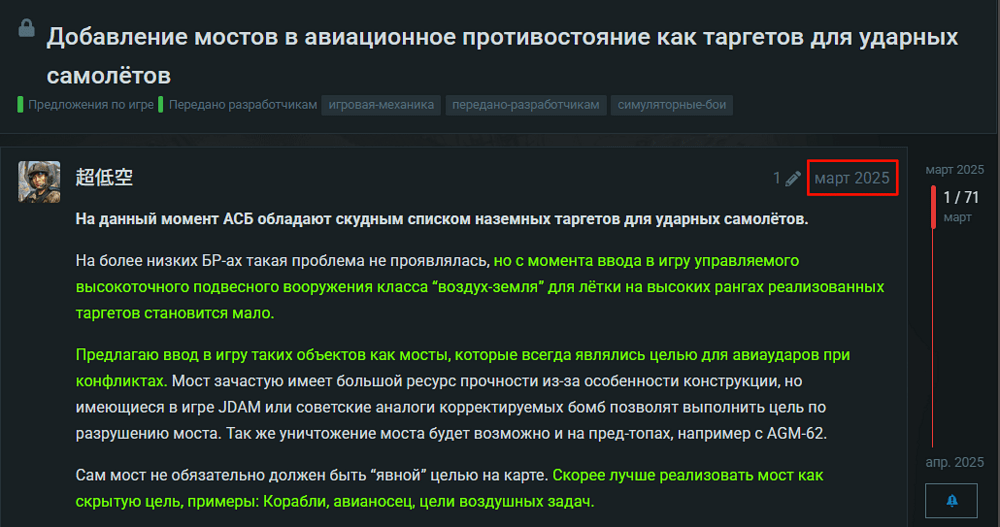Click the red timeline scroller handle
The image size is (1000, 527).
[x=933, y=207]
